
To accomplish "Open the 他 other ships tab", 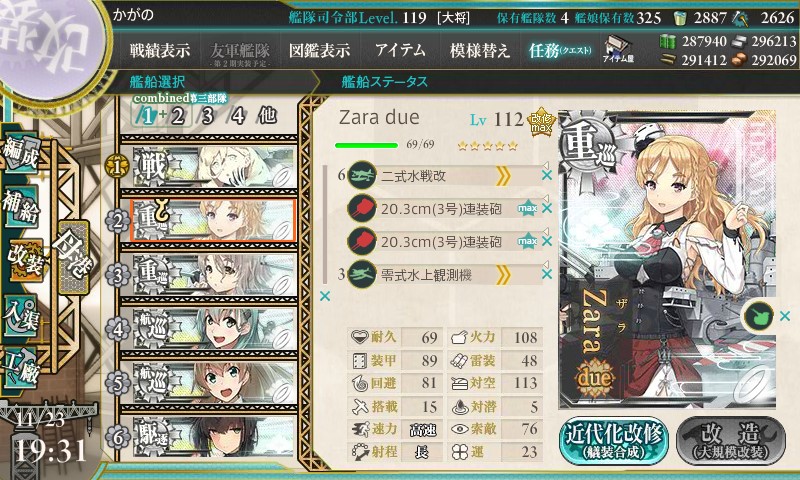I will (267, 115).
